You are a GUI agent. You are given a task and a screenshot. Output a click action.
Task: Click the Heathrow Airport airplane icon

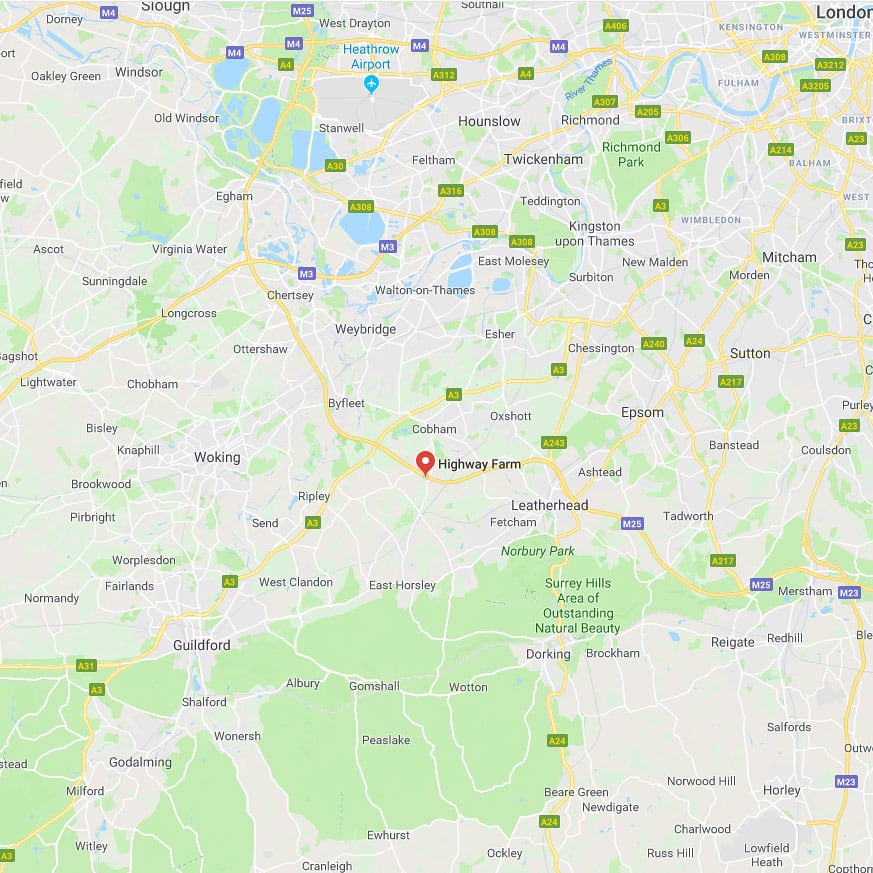coord(371,84)
